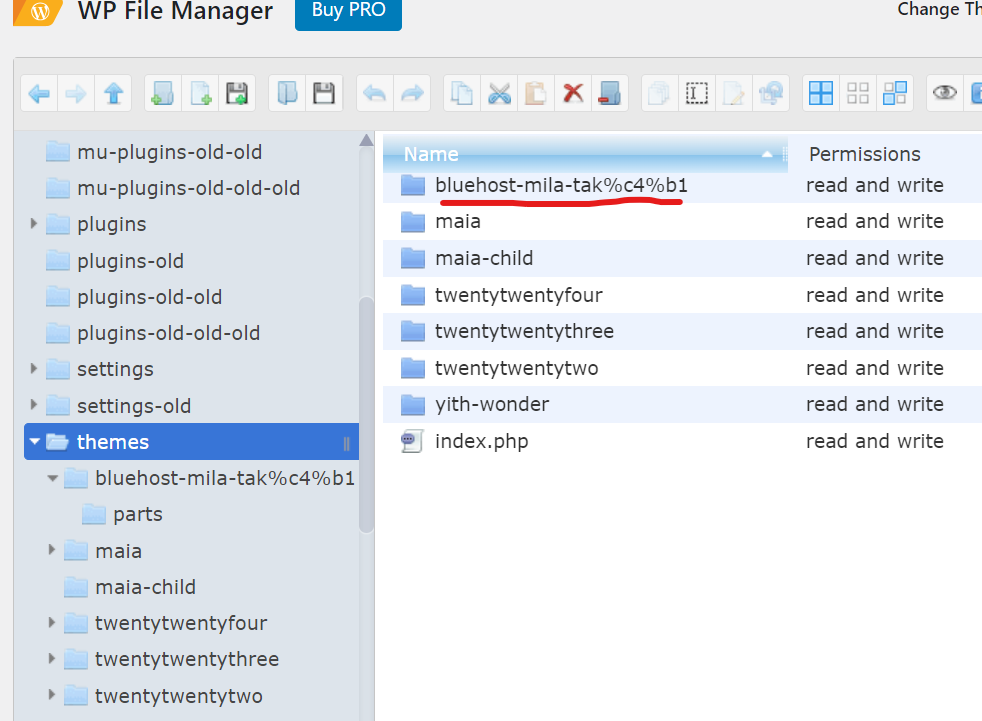Empty the folder using red-minus folder icon

click(x=609, y=93)
